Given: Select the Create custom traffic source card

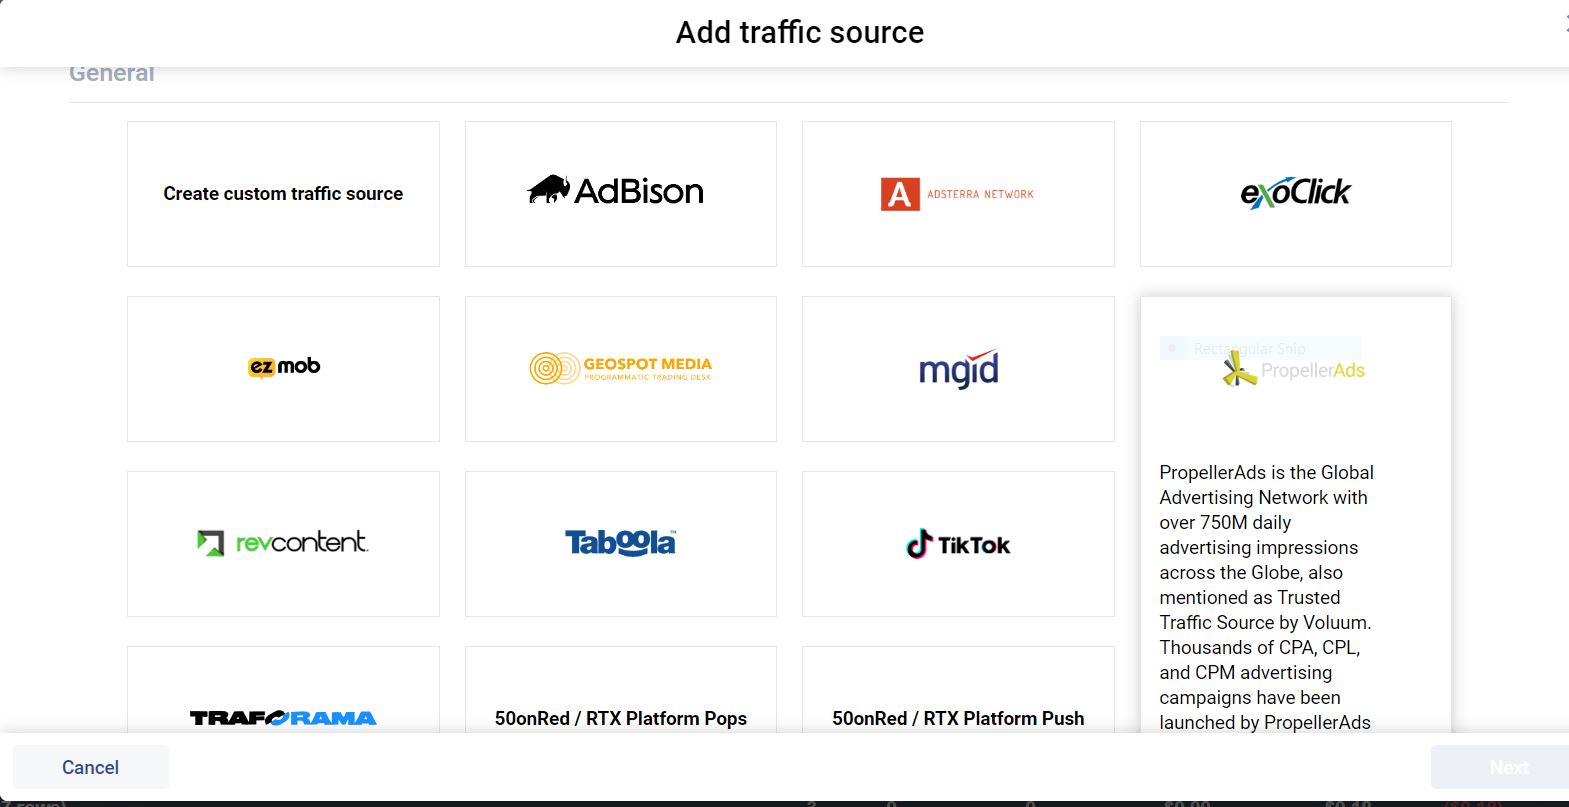Looking at the screenshot, I should coord(283,194).
